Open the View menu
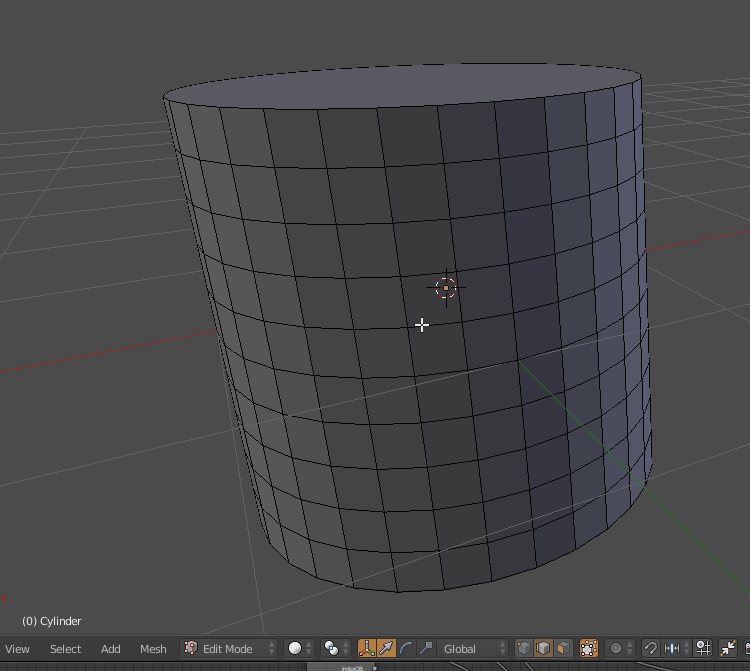This screenshot has width=750, height=671. [17, 649]
